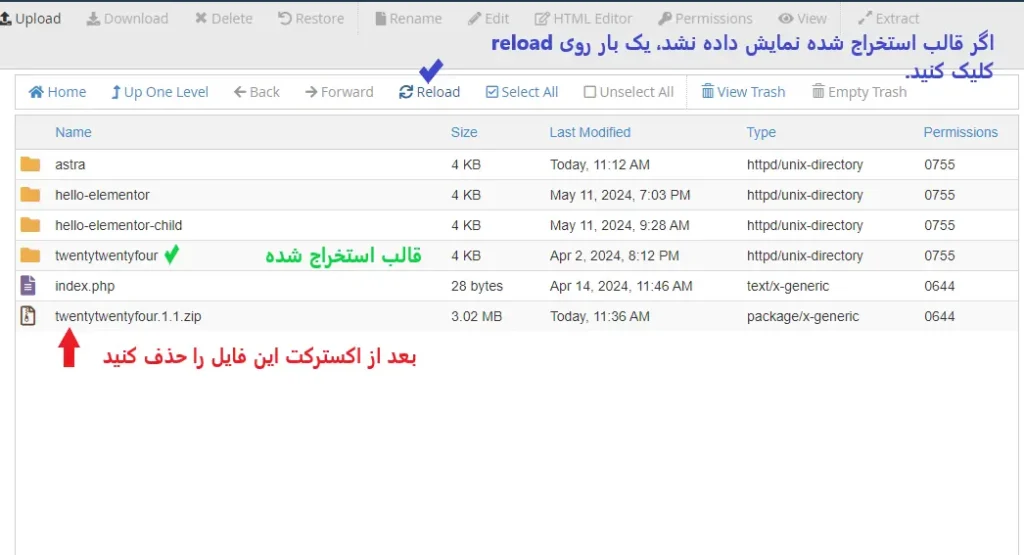Click the Edit toolbar button

point(488,18)
